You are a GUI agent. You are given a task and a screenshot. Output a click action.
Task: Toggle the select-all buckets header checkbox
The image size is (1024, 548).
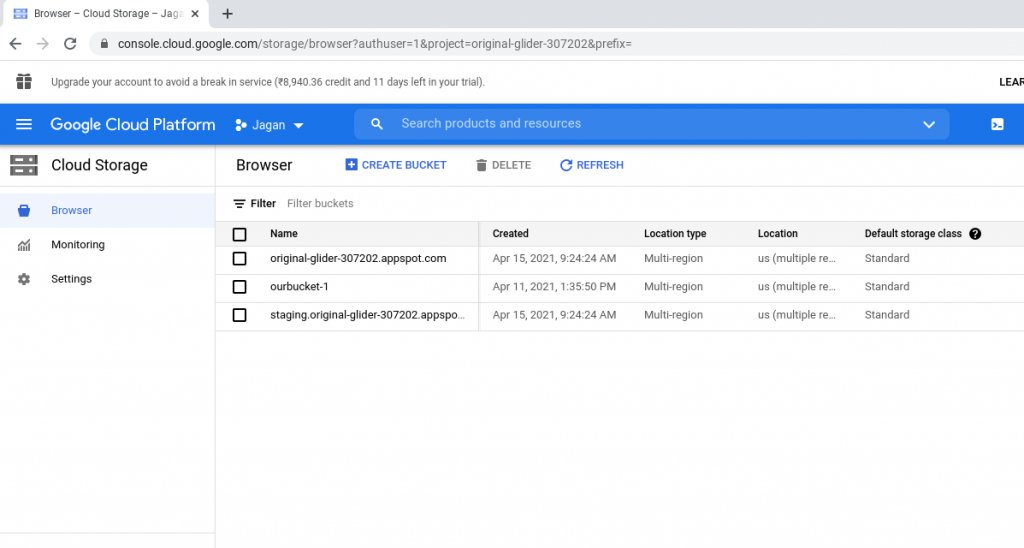click(240, 234)
